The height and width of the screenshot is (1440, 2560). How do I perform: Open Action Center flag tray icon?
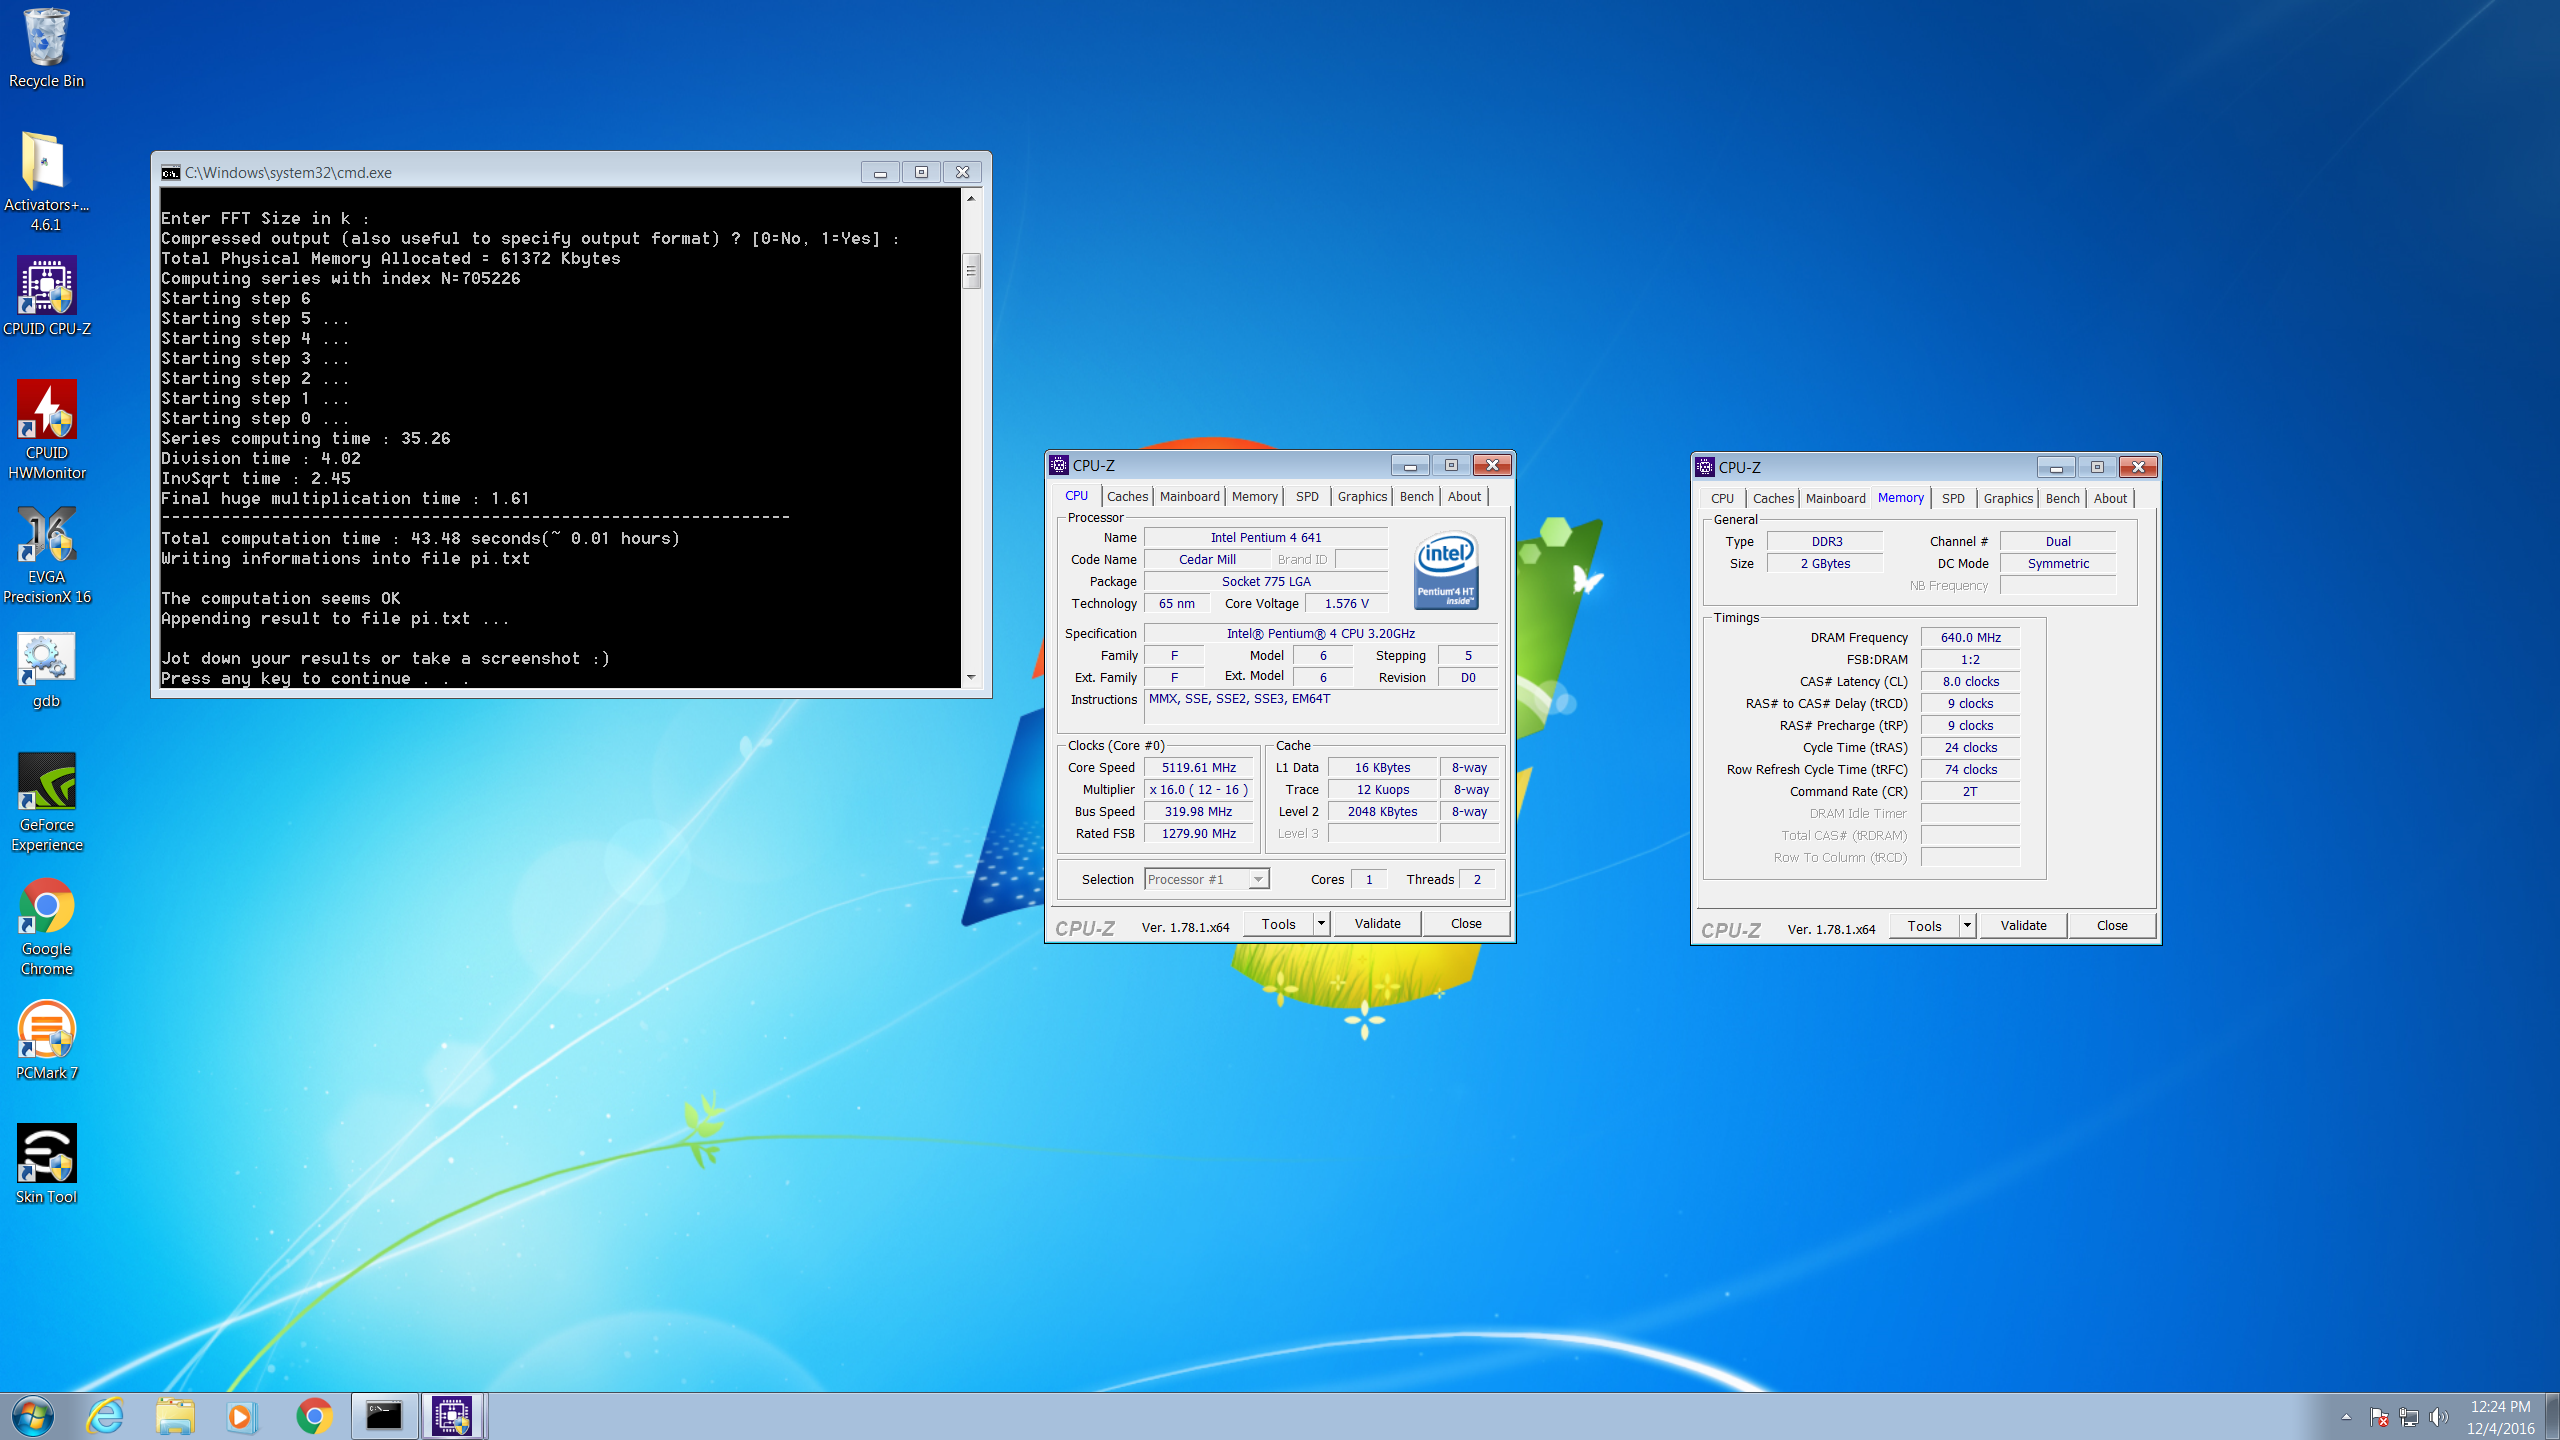click(2379, 1417)
